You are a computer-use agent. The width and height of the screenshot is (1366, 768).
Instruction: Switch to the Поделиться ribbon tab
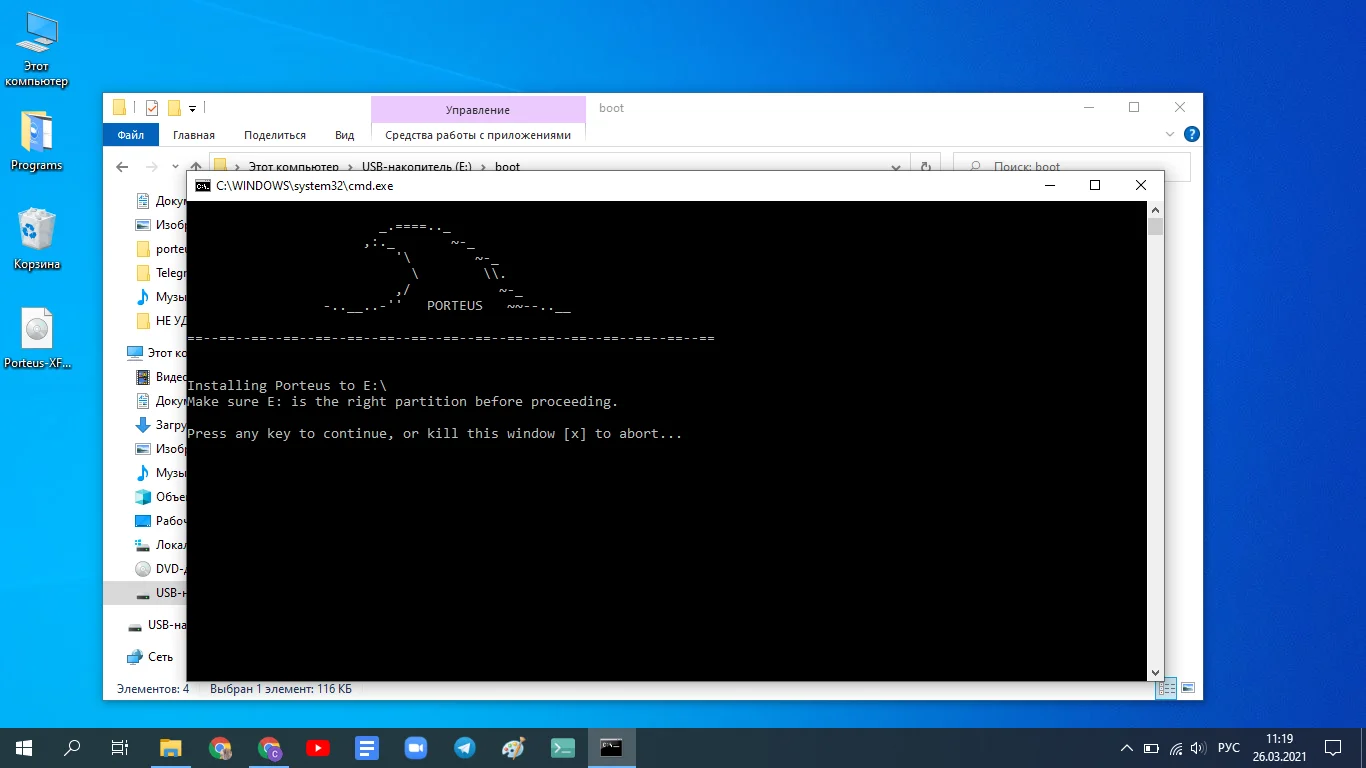coord(275,135)
